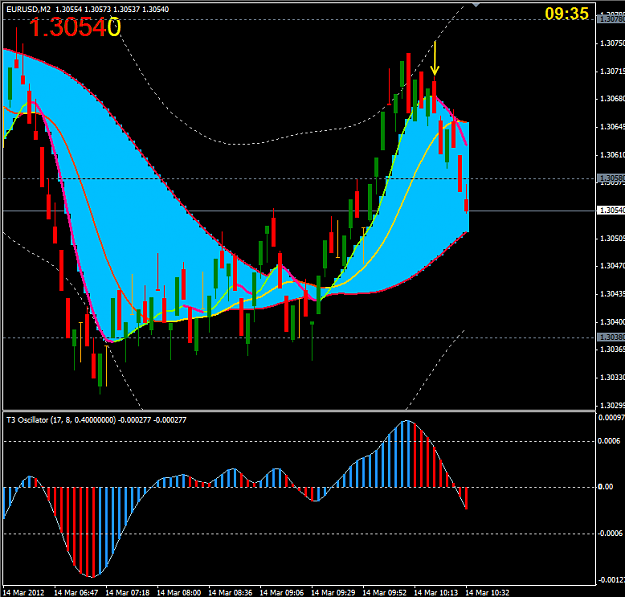Screen dimensions: 625x597
Task: Click the EURUSD,M2 chart title text
Action: pos(28,9)
